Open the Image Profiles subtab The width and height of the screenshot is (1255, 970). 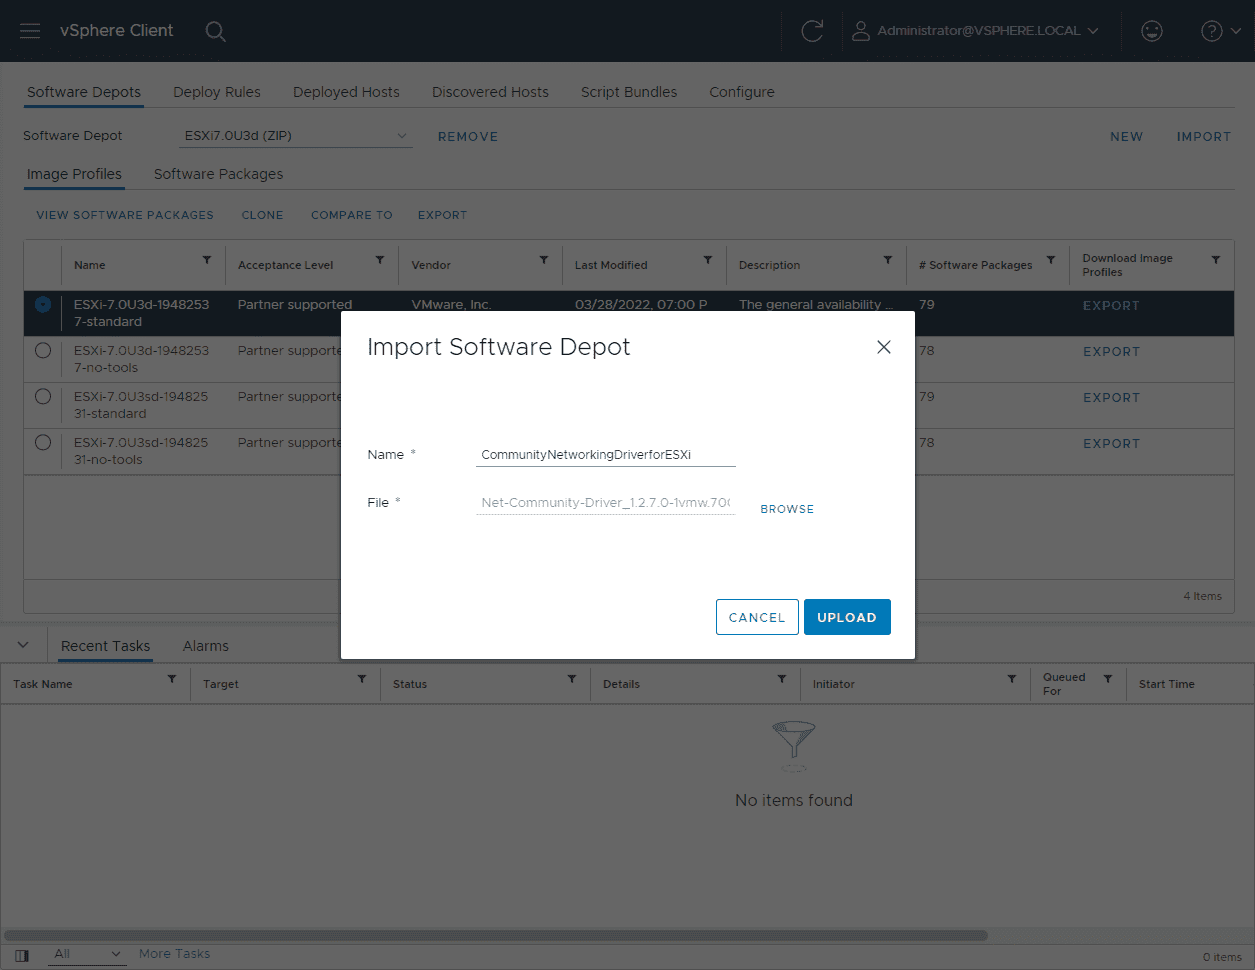click(x=74, y=174)
